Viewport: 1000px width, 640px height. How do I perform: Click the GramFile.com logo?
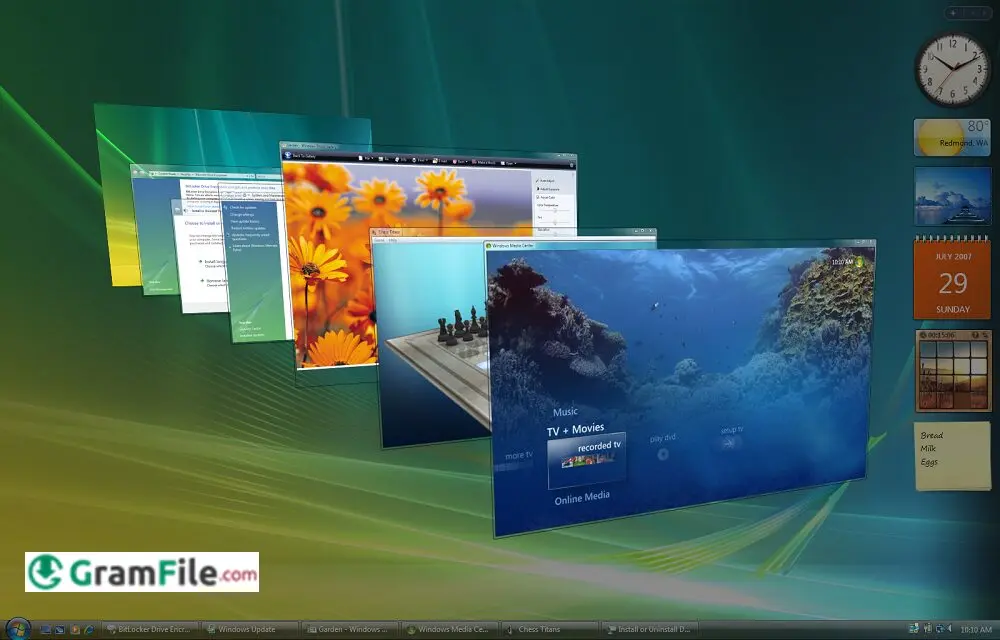141,572
